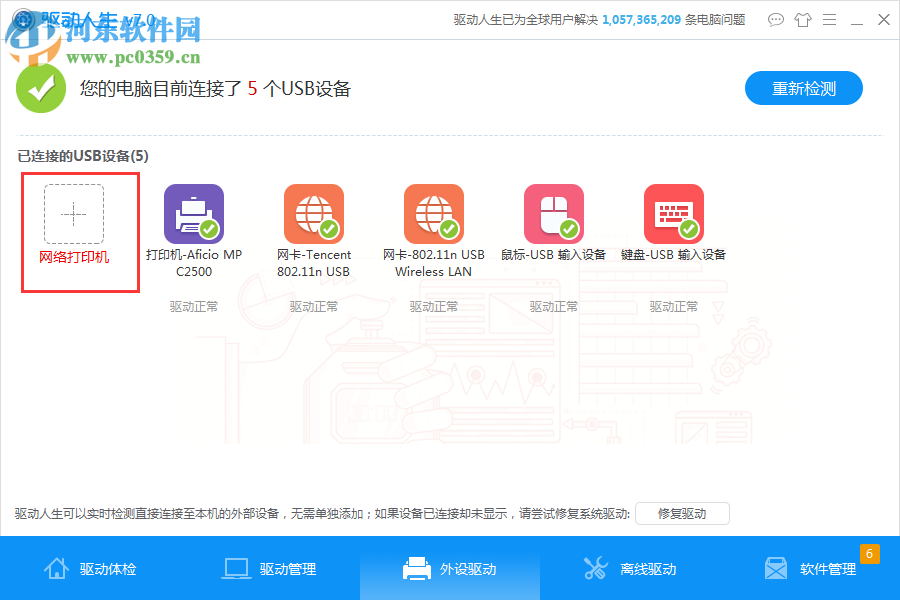900x600 pixels.
Task: Click the 重新检测 button
Action: pyautogui.click(x=803, y=88)
